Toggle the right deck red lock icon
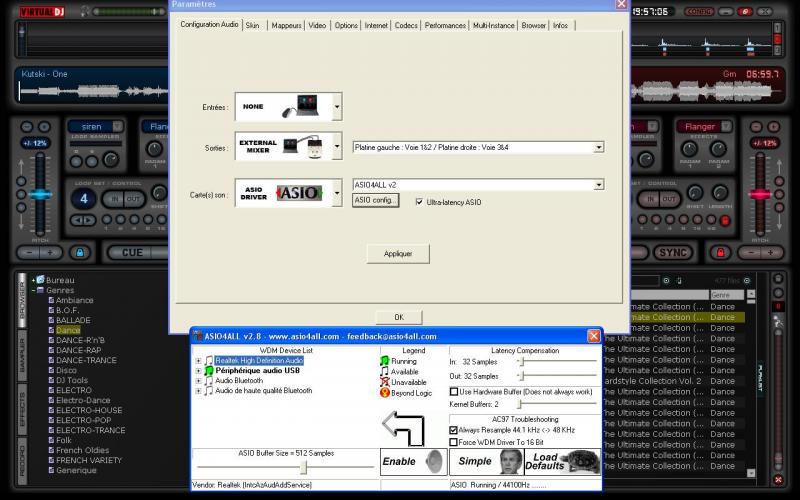 [720, 252]
